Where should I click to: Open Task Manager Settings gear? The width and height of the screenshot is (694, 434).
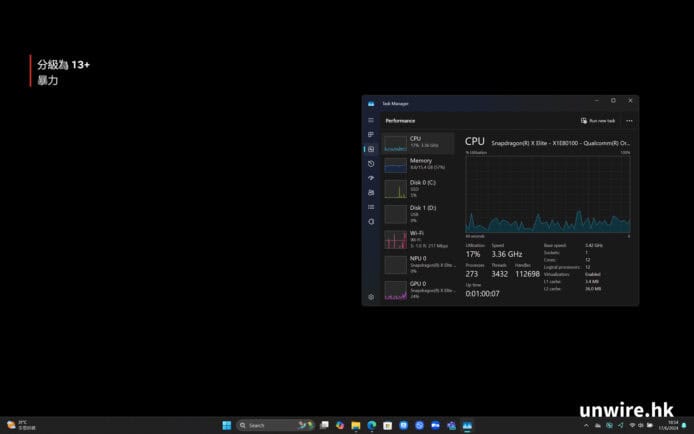pyautogui.click(x=371, y=296)
